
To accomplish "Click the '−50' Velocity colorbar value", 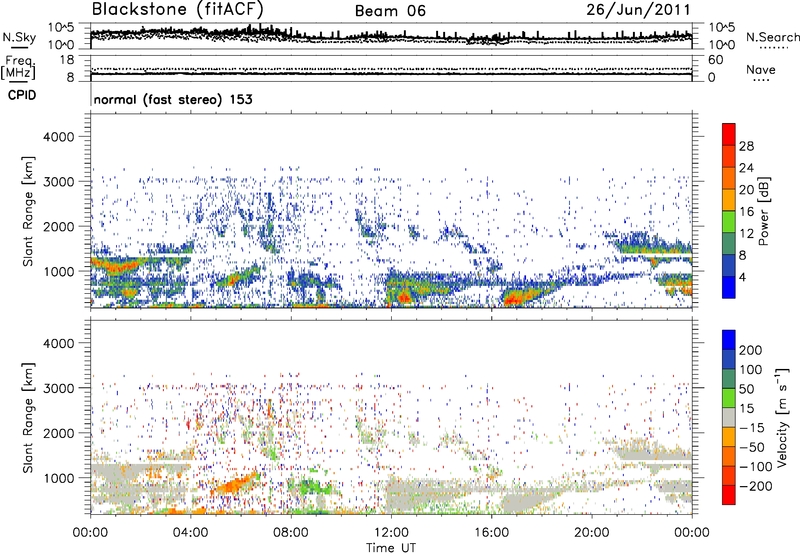I will 752,447.
